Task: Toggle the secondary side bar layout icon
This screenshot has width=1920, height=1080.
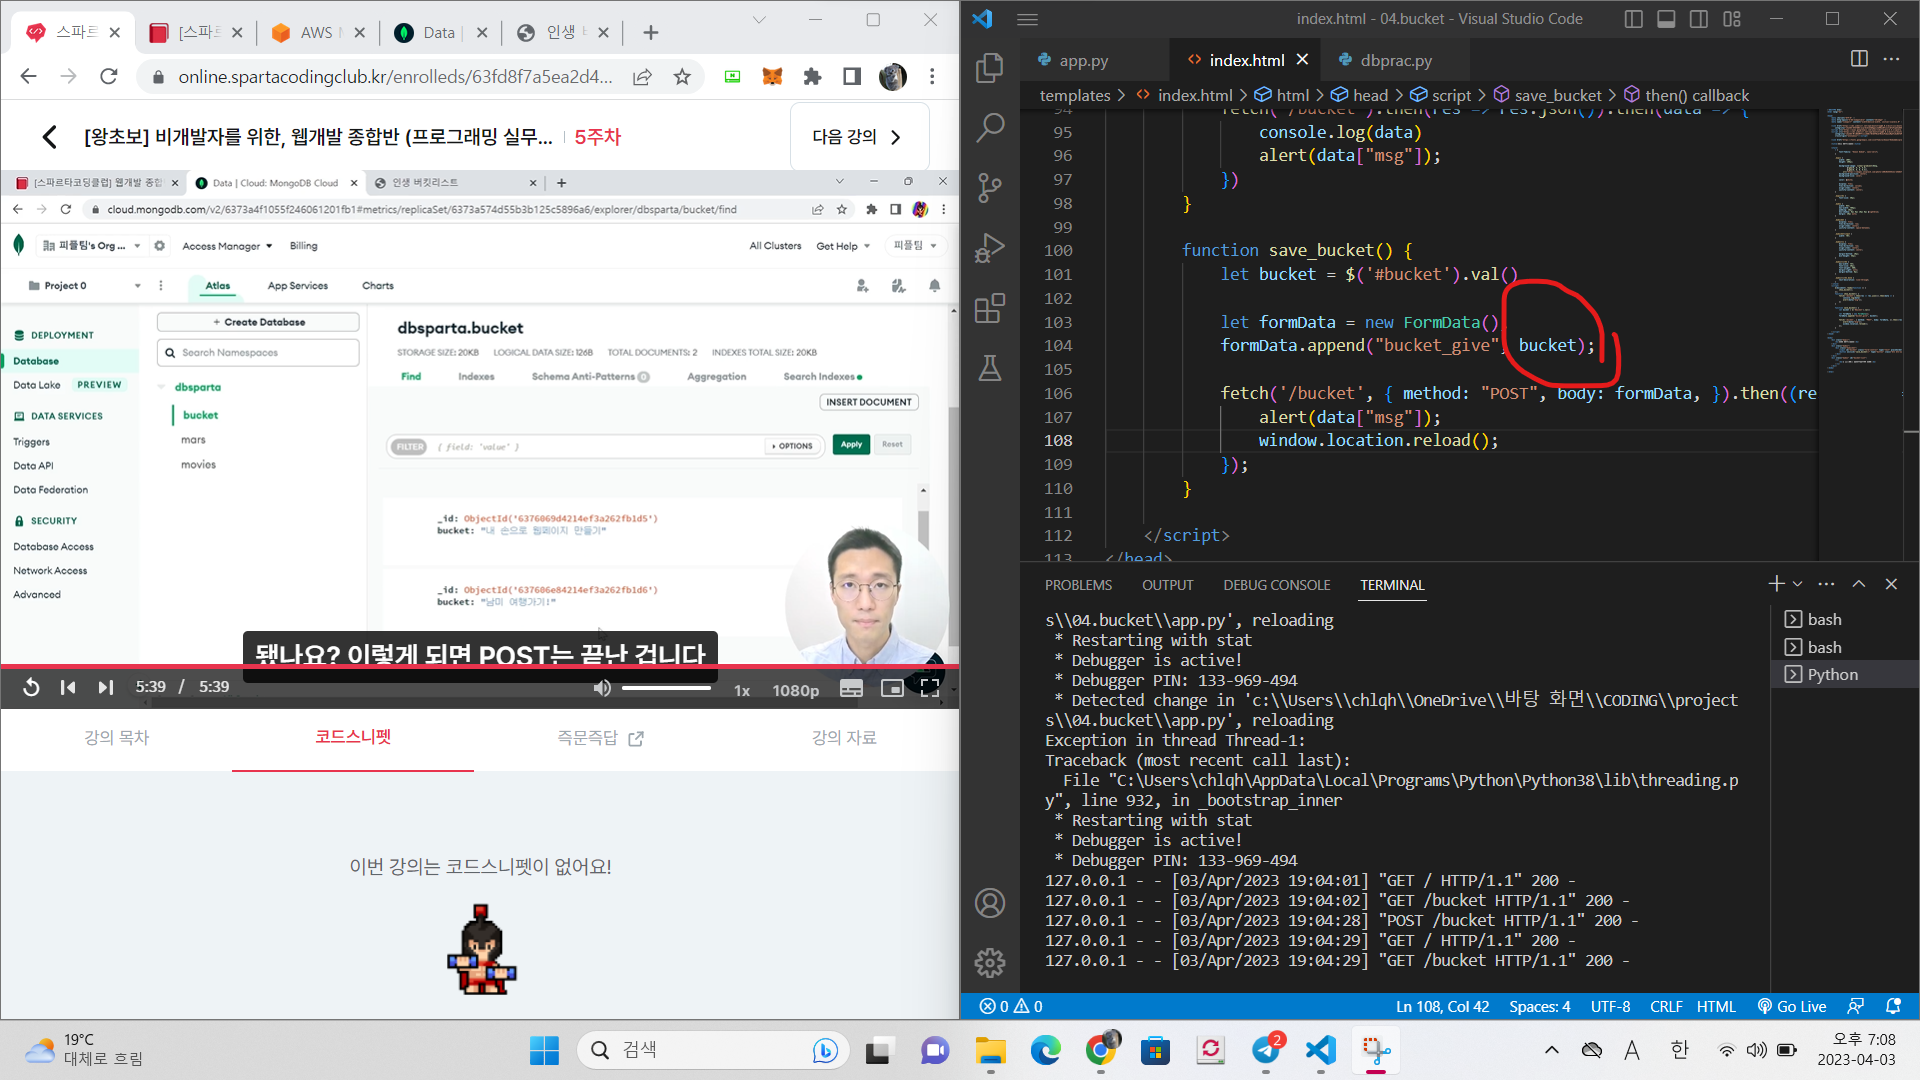Action: pos(1699,19)
